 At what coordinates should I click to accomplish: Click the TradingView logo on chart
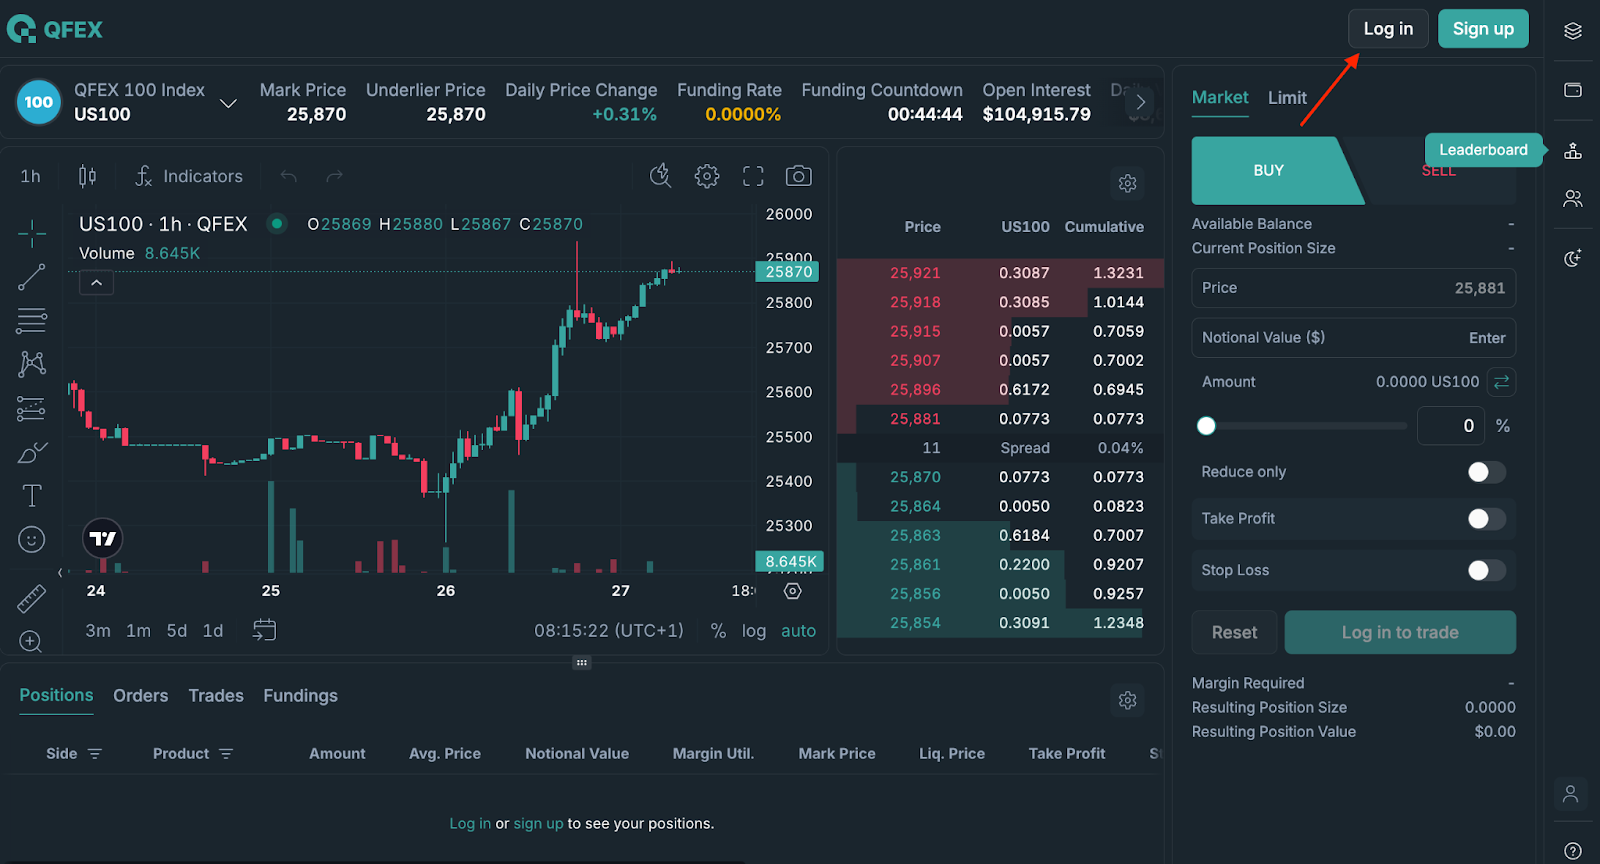coord(103,538)
